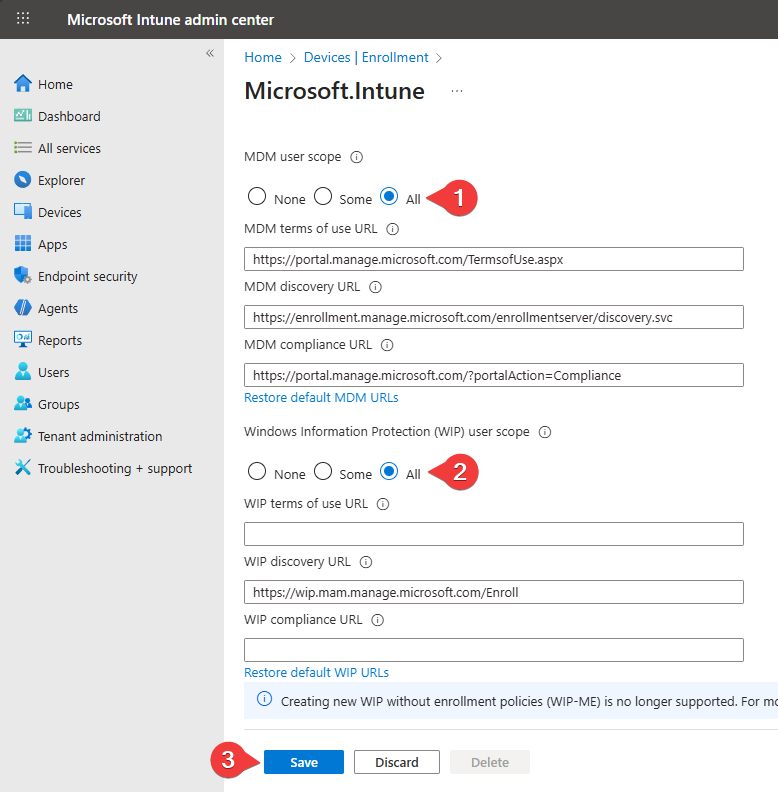Select All for WIP user scope
Screen dimensions: 778x792
click(x=389, y=471)
